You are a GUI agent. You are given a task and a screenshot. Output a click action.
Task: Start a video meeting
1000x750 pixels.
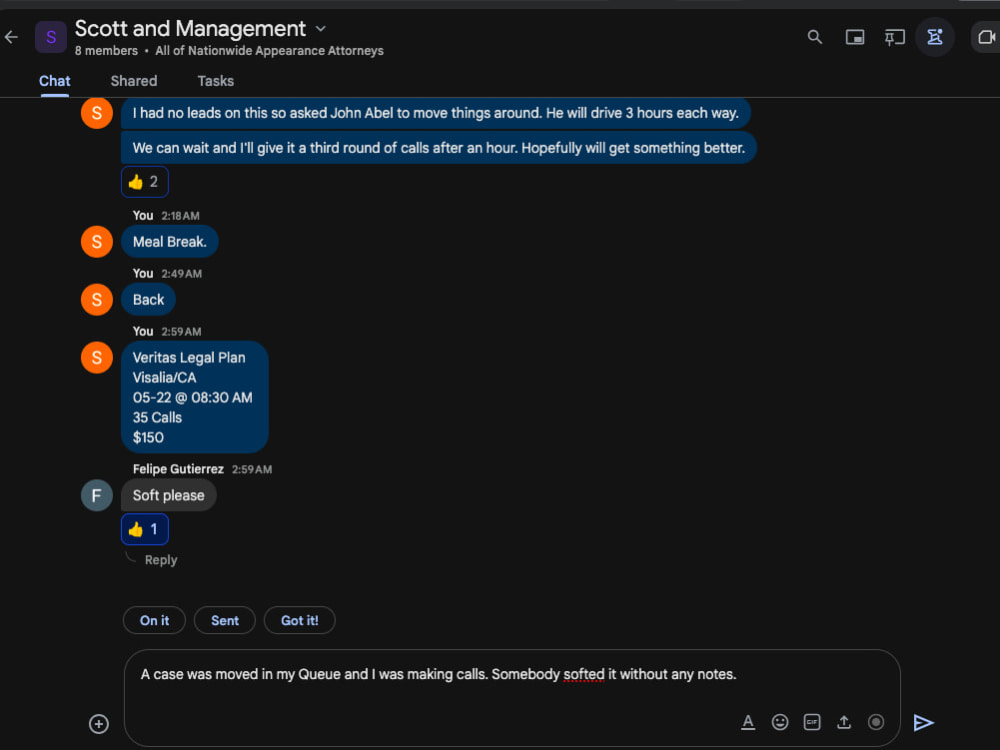tap(986, 37)
